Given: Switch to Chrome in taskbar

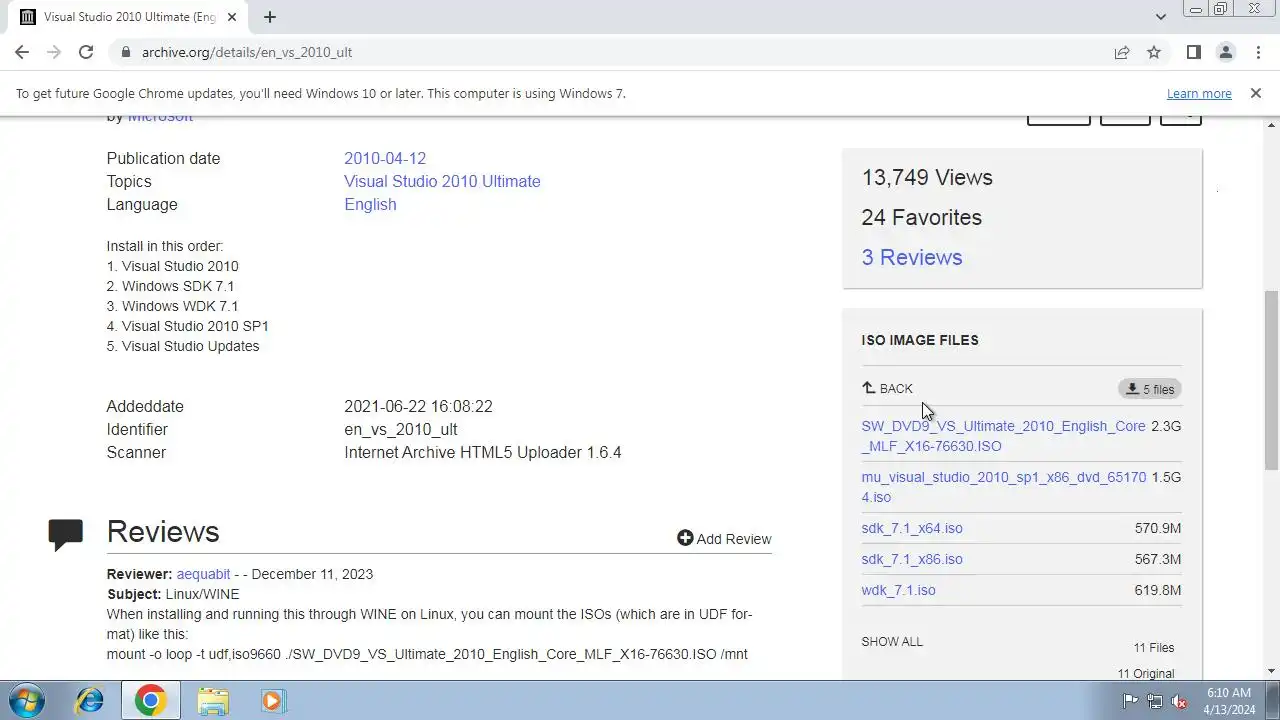Looking at the screenshot, I should [x=151, y=700].
